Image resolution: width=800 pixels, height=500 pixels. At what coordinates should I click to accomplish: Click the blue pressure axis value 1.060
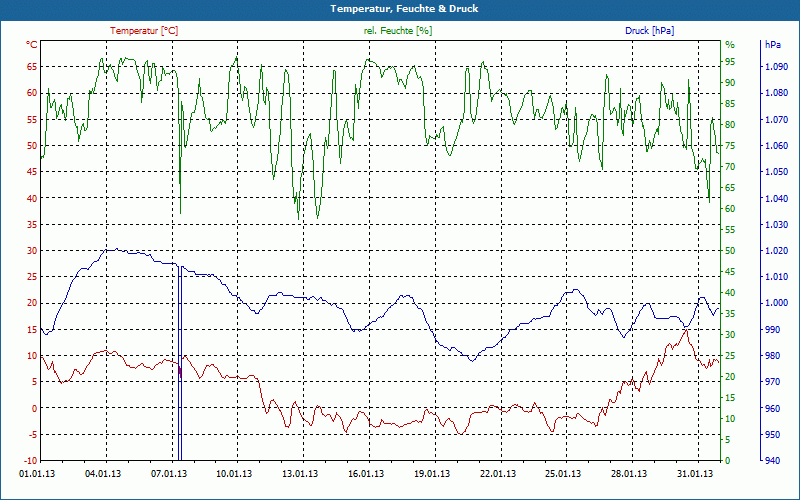click(x=777, y=145)
